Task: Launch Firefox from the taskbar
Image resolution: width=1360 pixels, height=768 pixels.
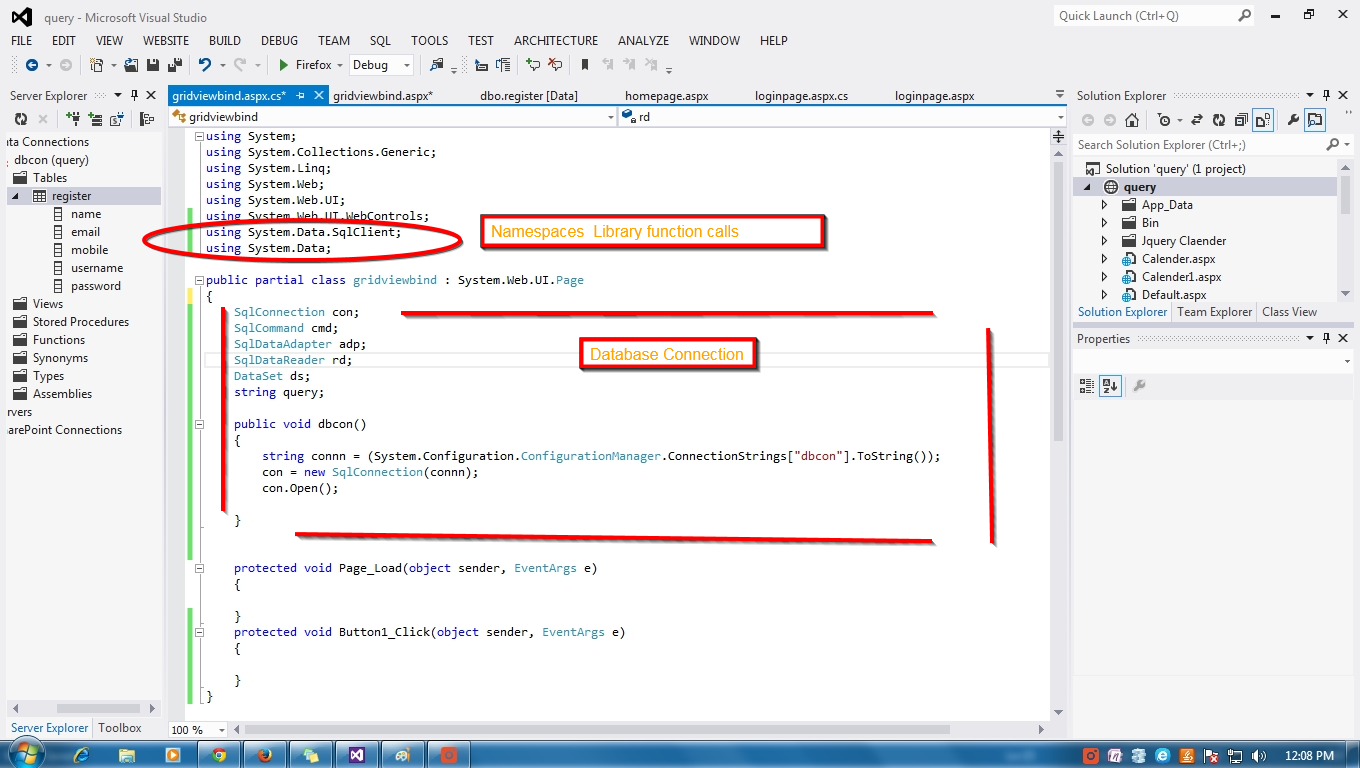Action: [264, 753]
